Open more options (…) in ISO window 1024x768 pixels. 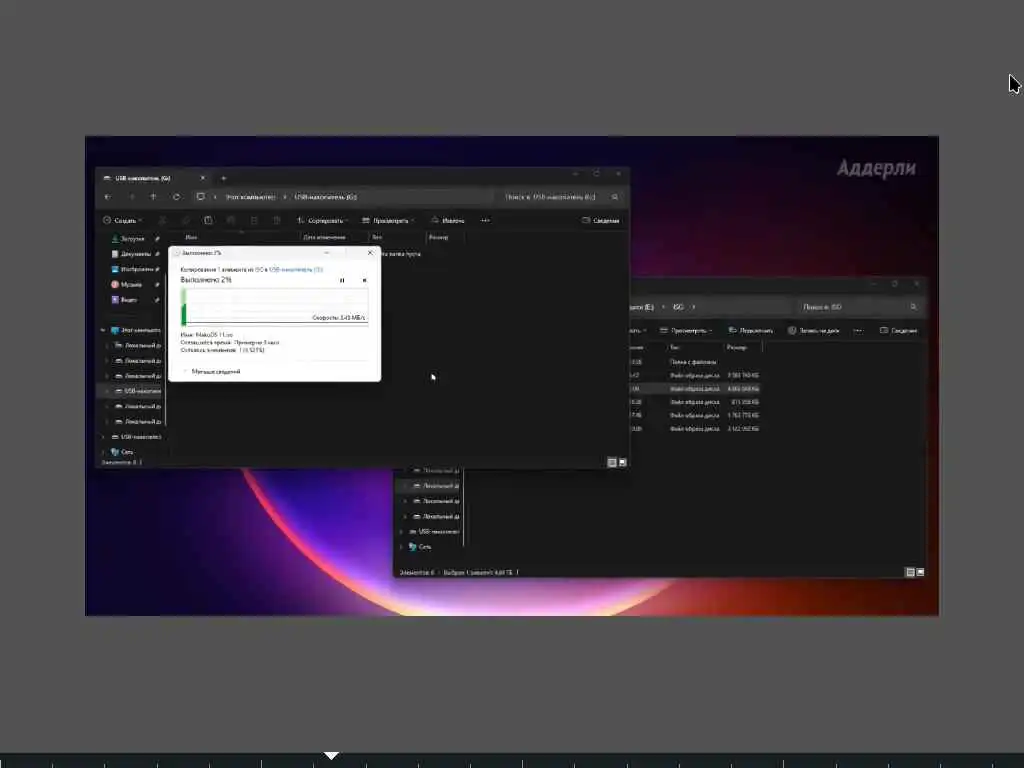pos(858,330)
